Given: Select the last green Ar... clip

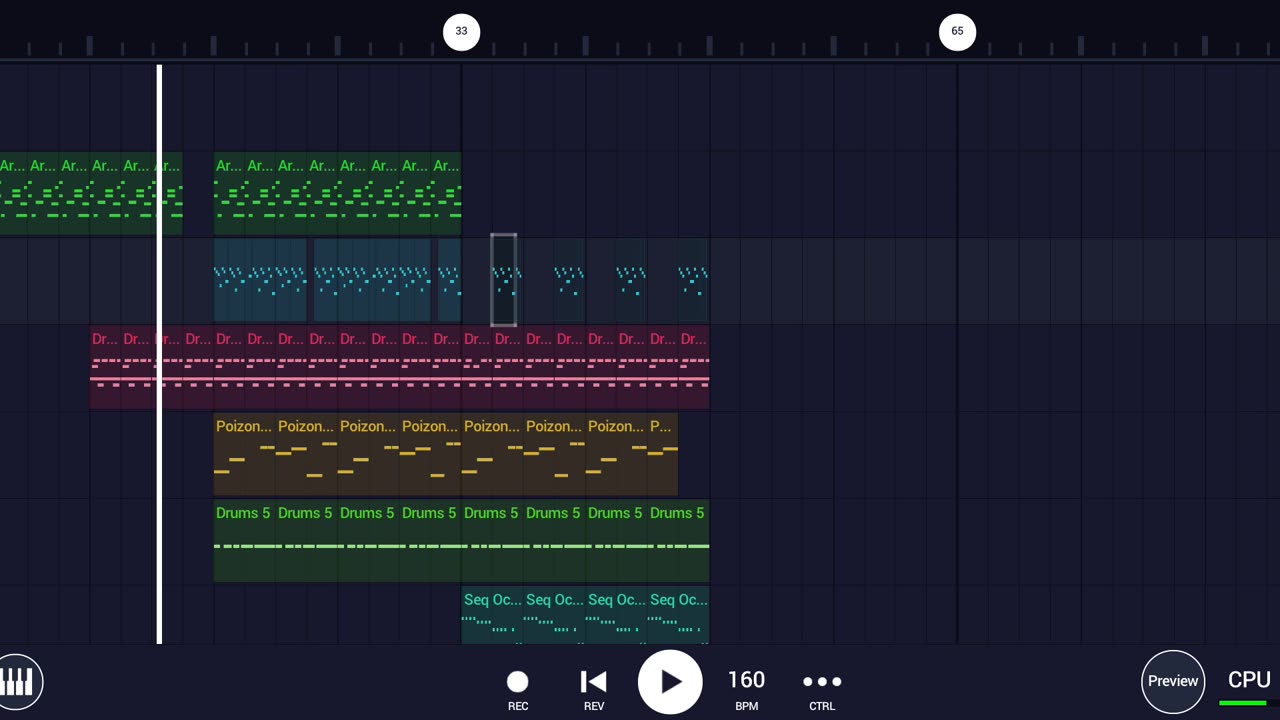Looking at the screenshot, I should (446, 194).
